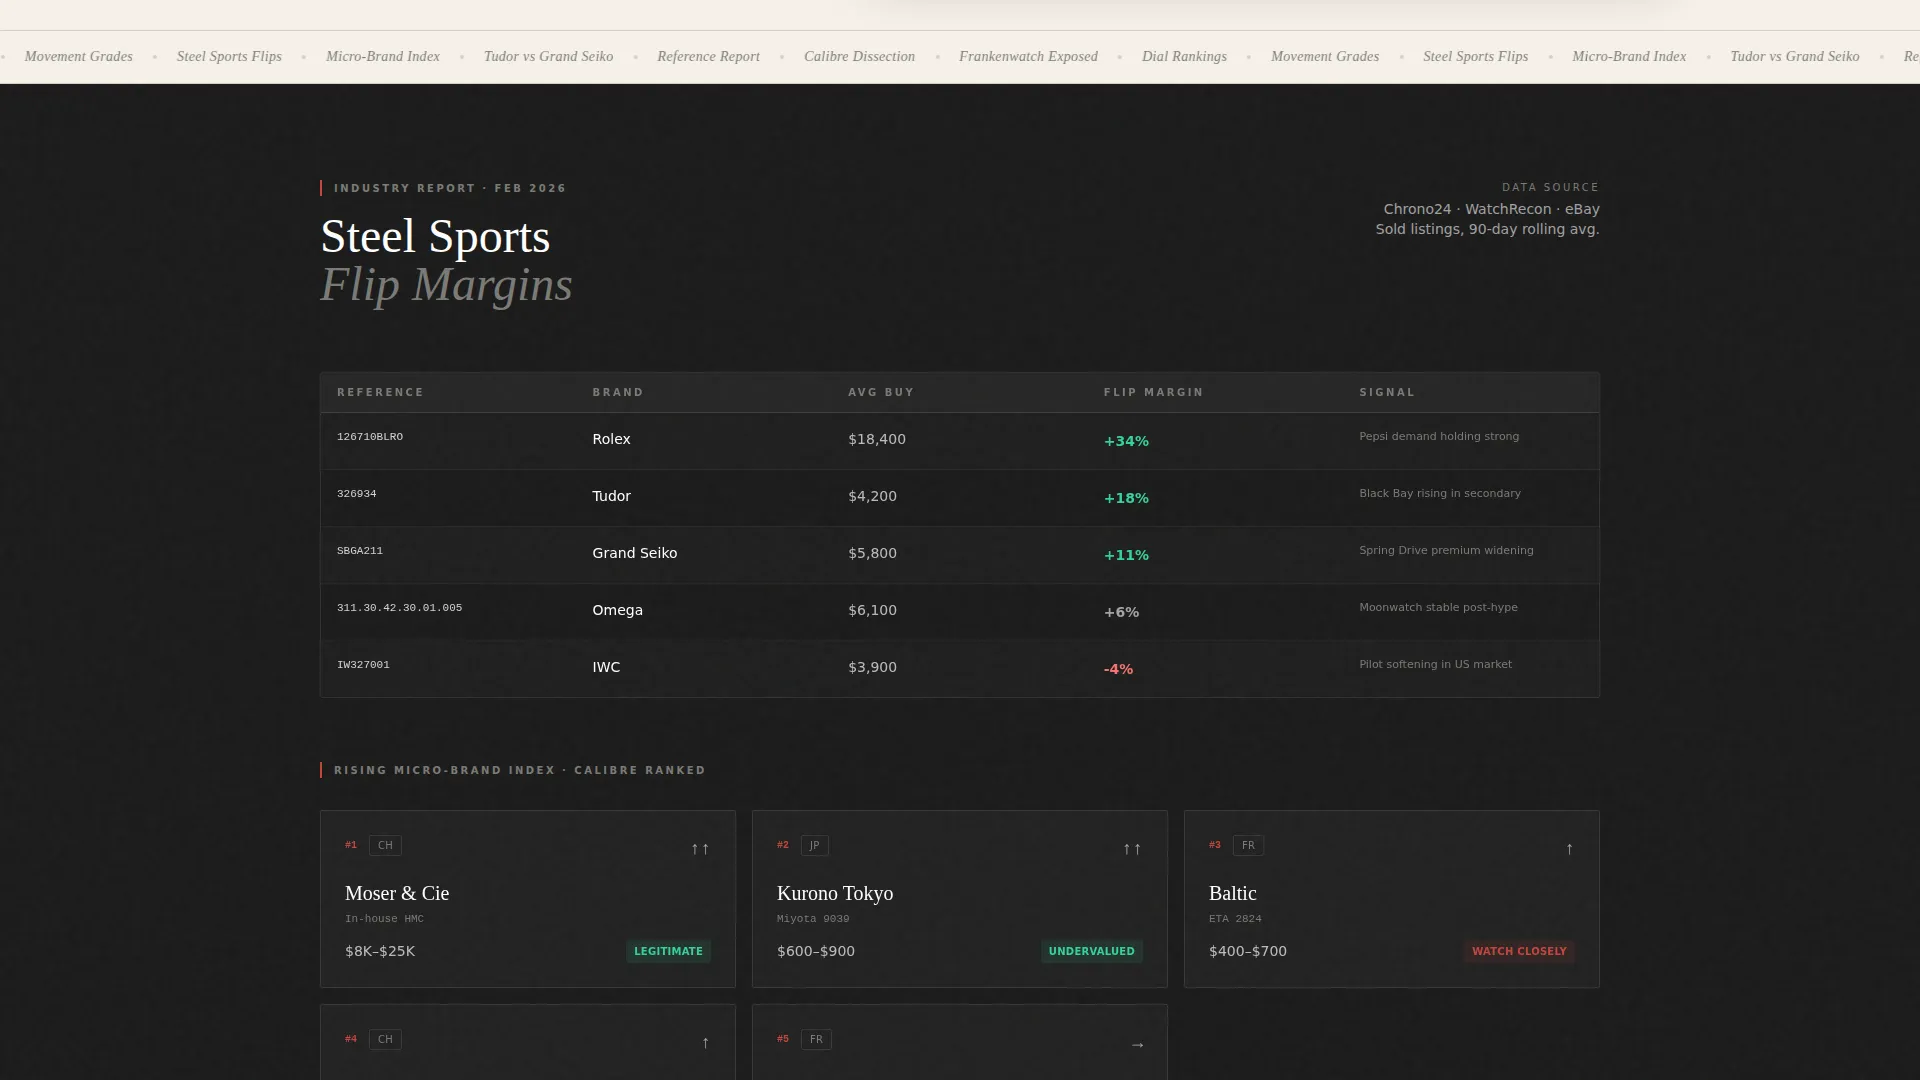Click 'Pilot softening in US market' signal
The height and width of the screenshot is (1080, 1920).
[1435, 664]
